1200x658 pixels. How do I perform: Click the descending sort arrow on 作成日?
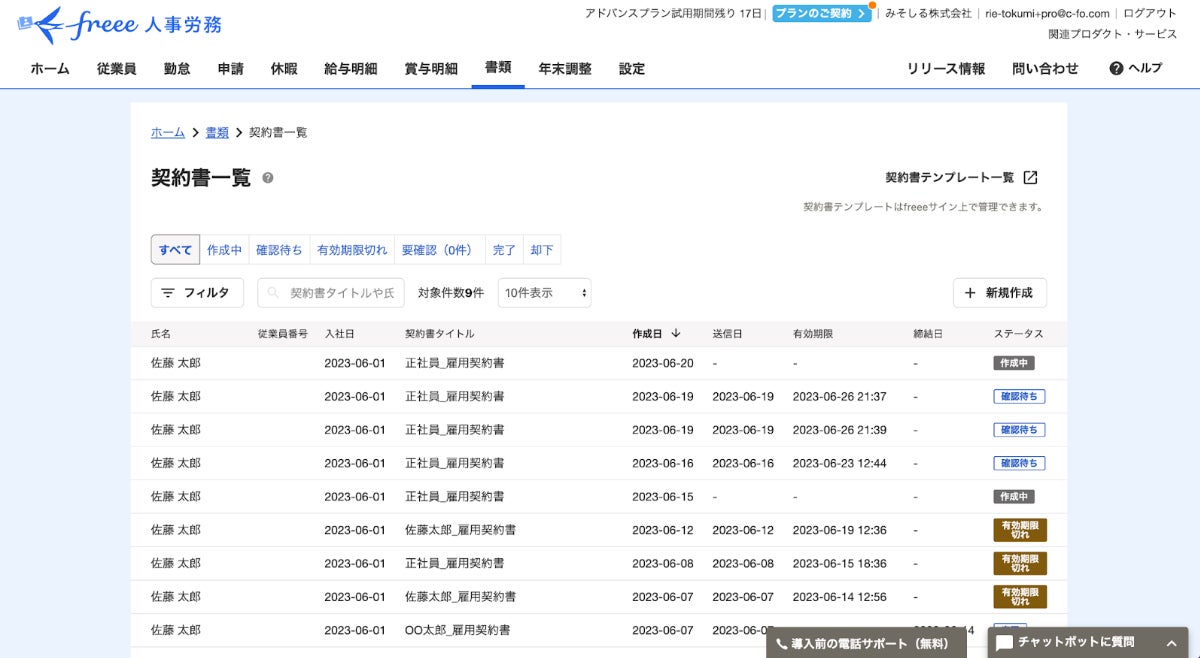point(676,333)
